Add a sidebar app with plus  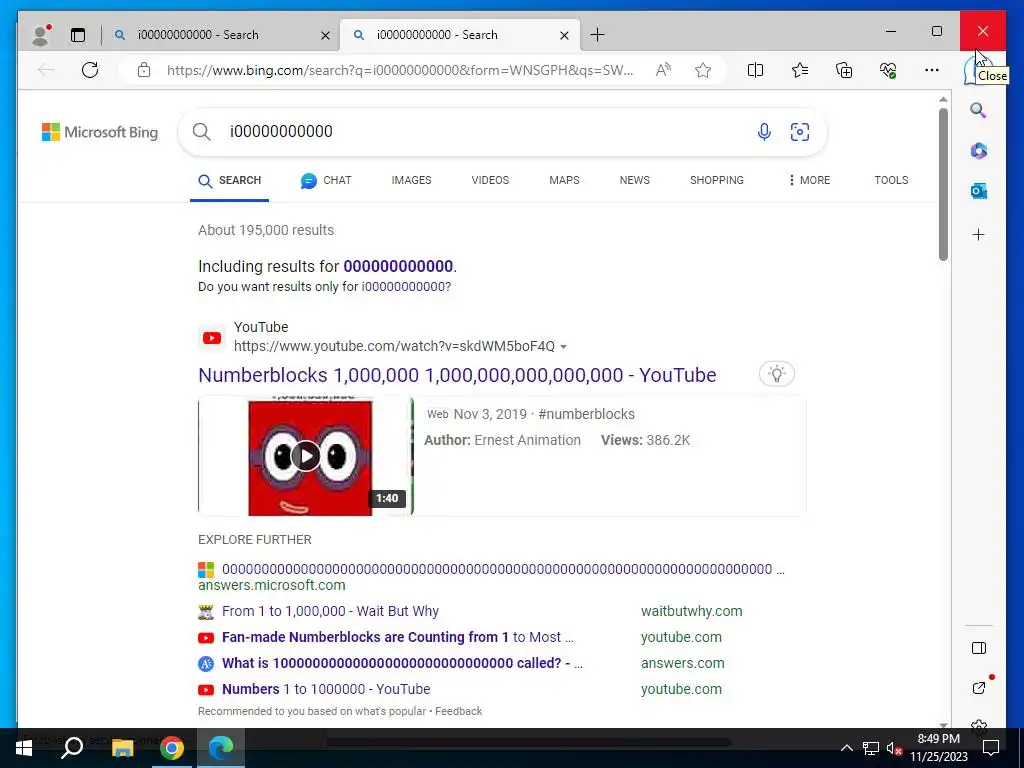(x=978, y=234)
